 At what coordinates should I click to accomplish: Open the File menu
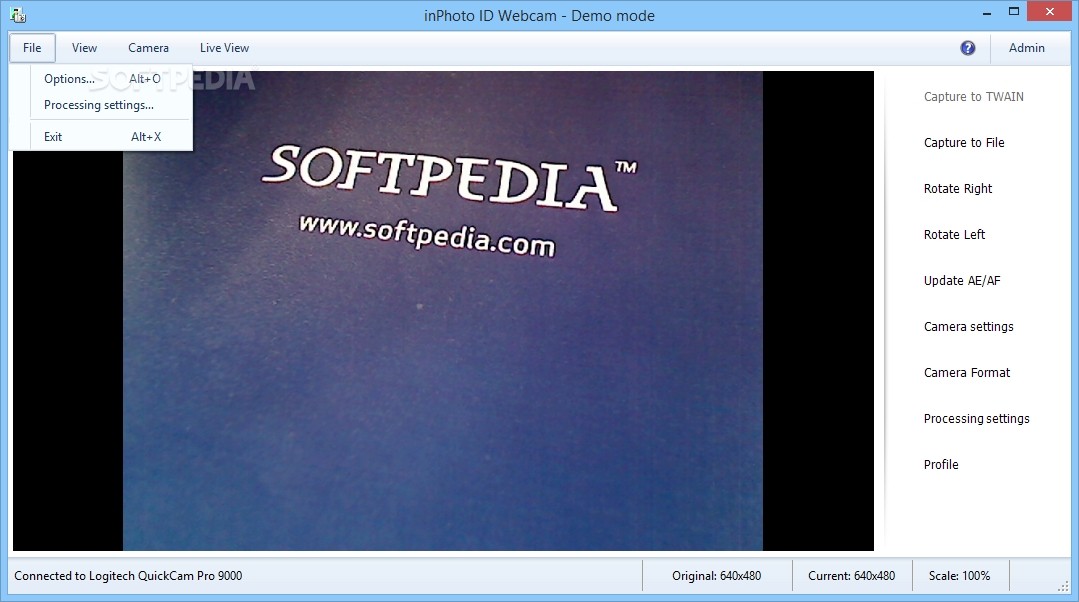[x=32, y=47]
